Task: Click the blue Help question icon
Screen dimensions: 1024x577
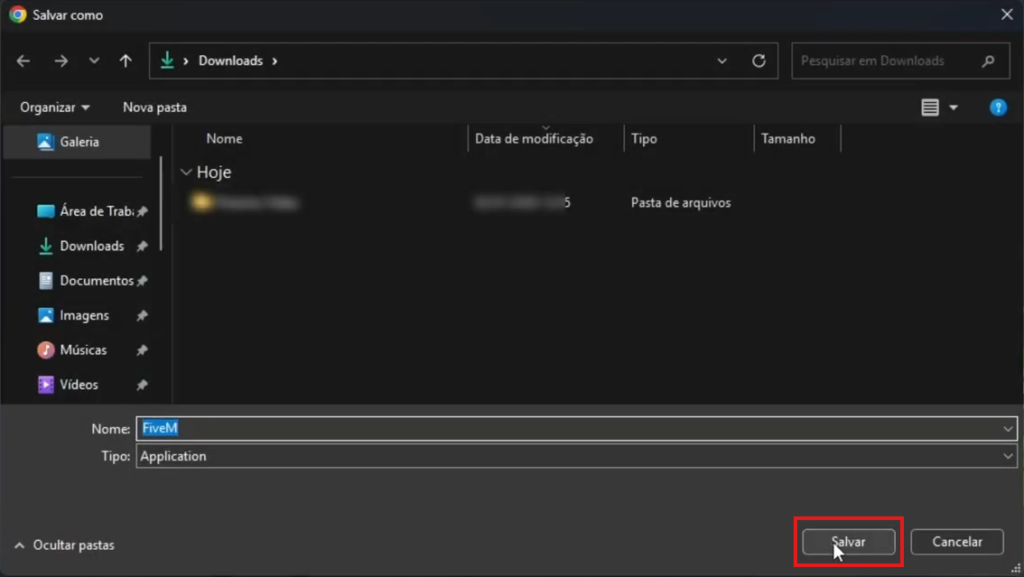Action: 997,108
